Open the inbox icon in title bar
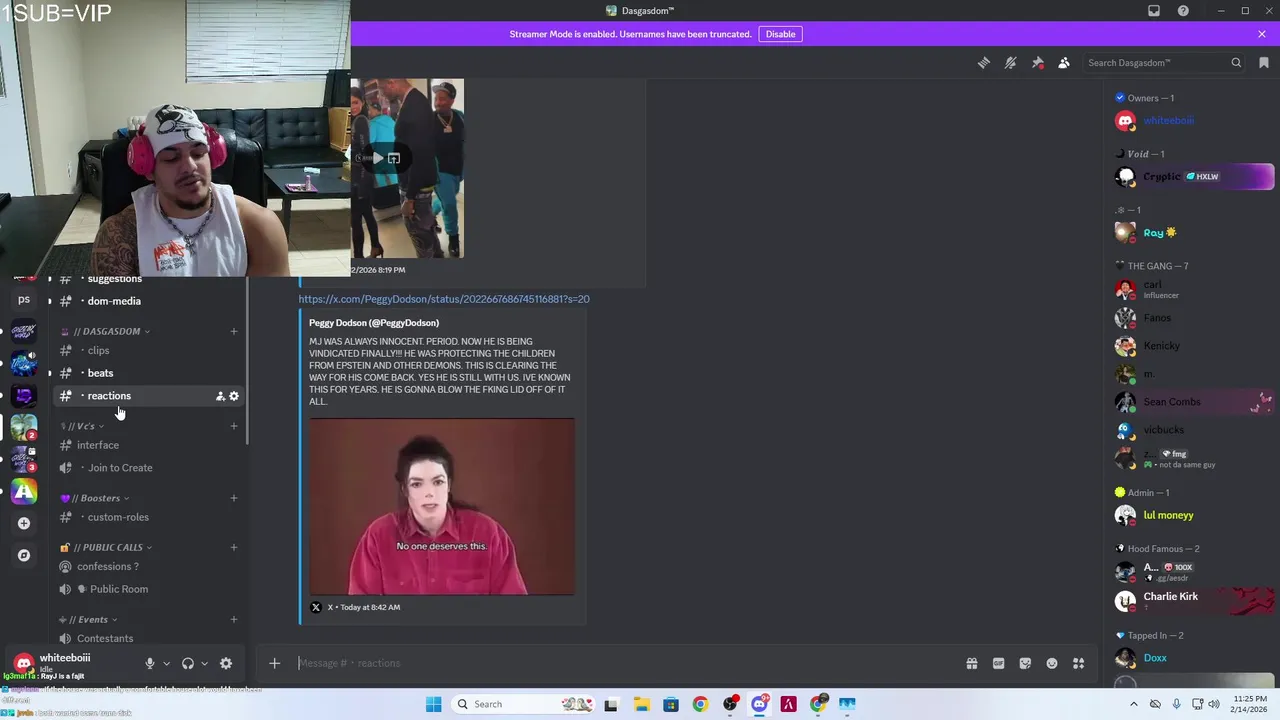Image resolution: width=1280 pixels, height=720 pixels. click(x=1154, y=11)
